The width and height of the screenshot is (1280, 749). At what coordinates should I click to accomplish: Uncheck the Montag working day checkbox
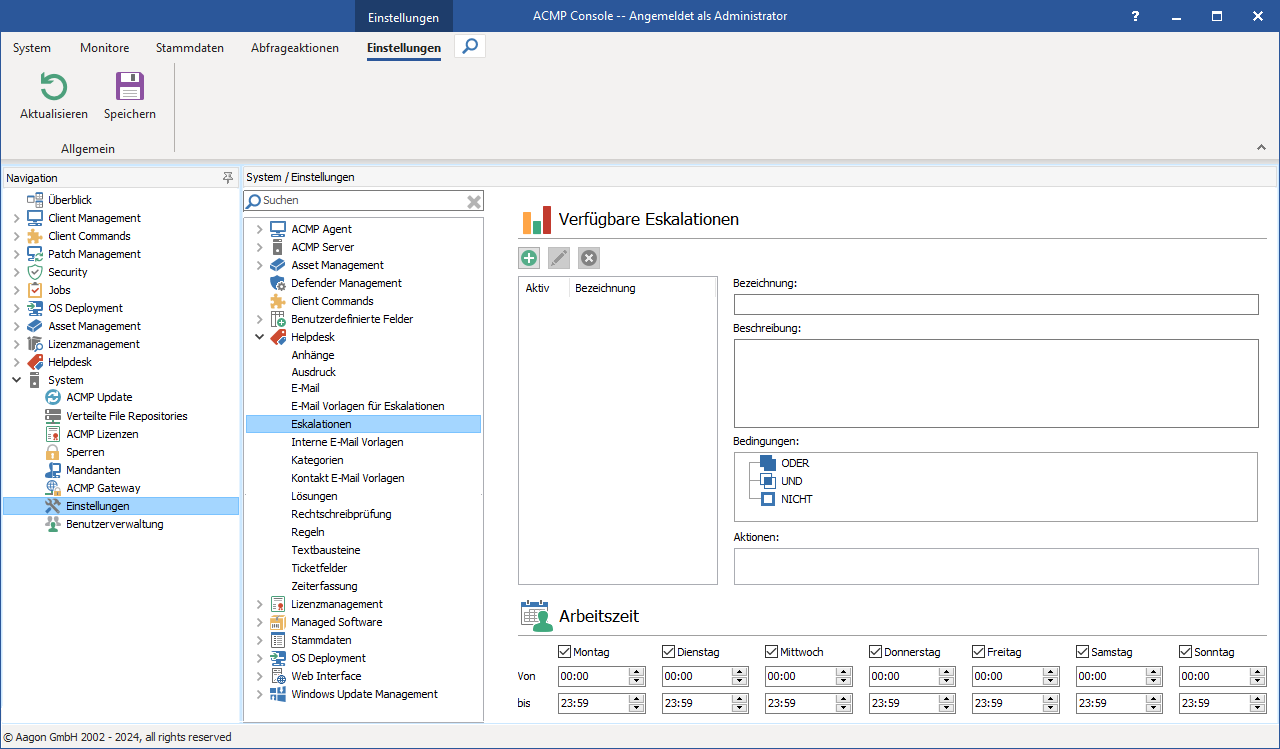click(564, 651)
